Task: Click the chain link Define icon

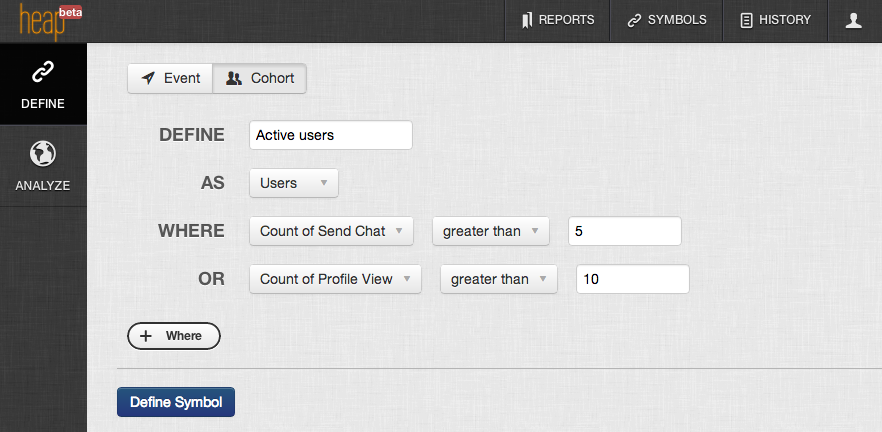Action: point(42,72)
